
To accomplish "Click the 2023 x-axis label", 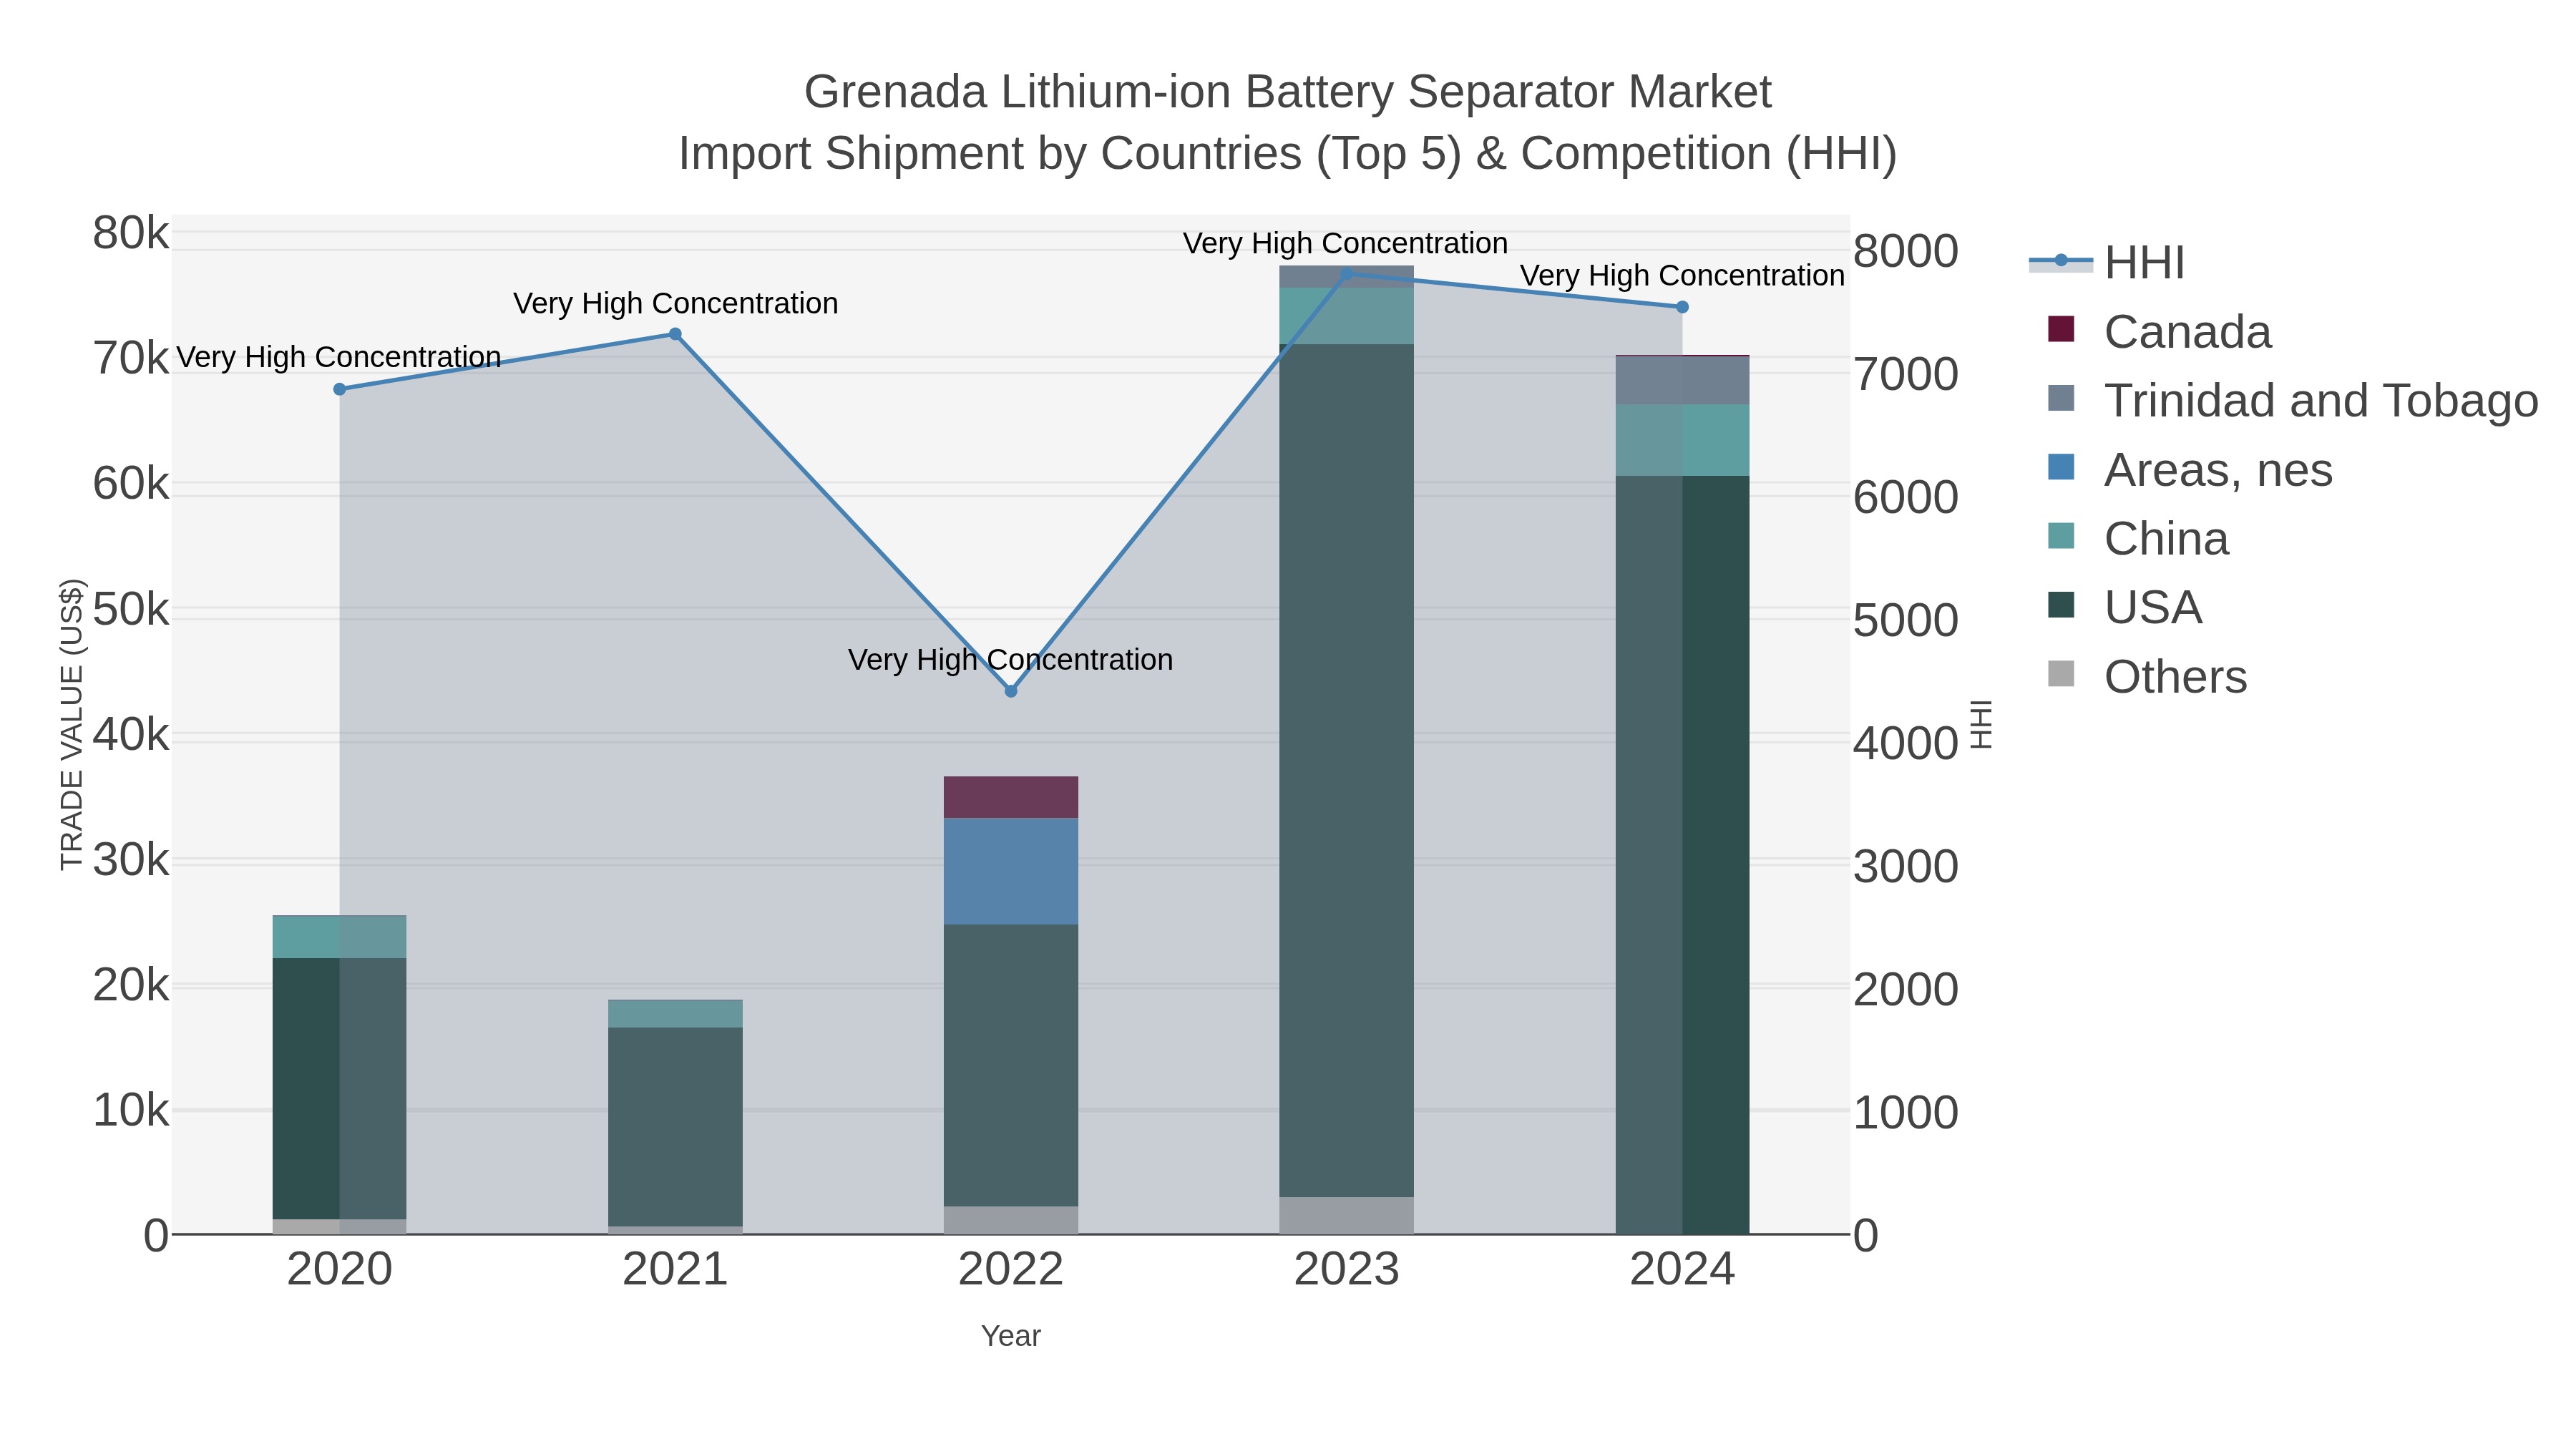I will 1347,1270.
